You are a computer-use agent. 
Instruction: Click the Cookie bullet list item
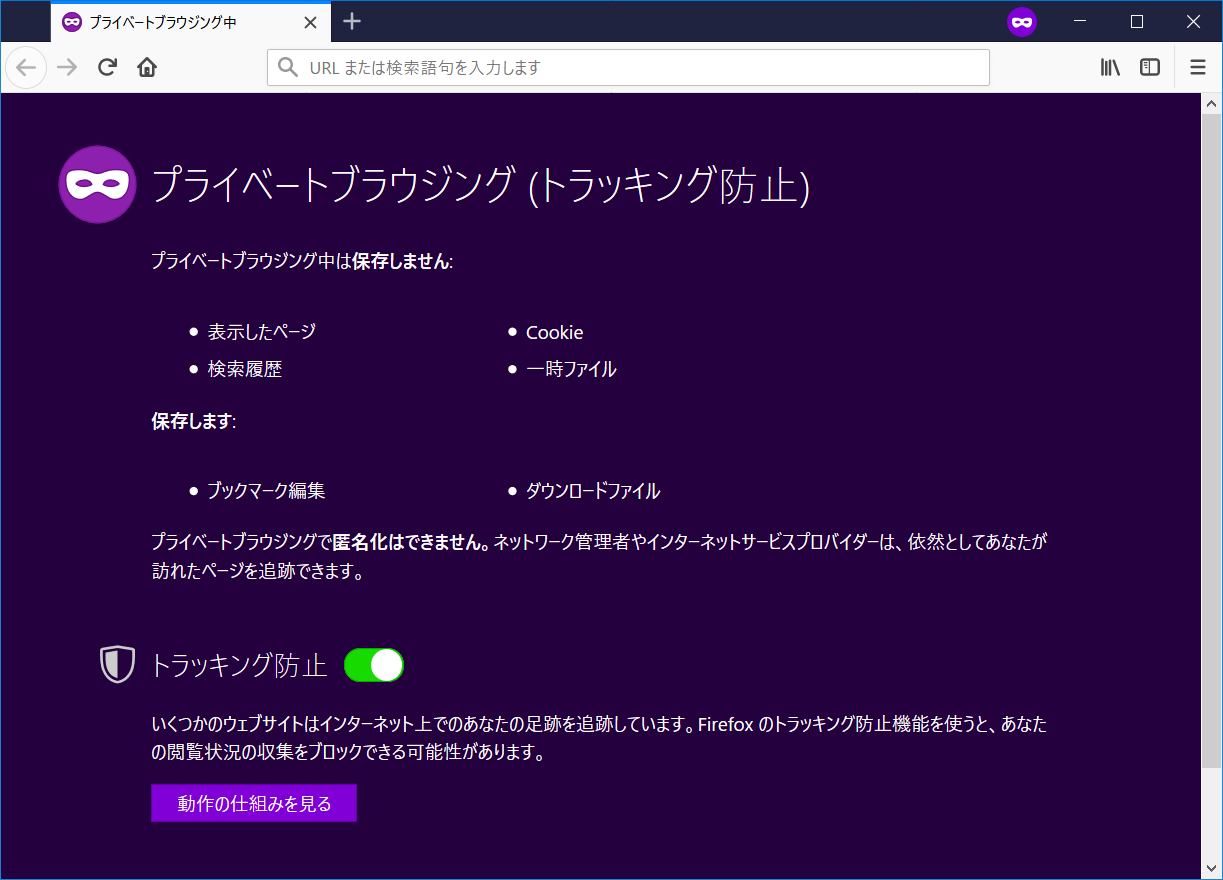(554, 332)
